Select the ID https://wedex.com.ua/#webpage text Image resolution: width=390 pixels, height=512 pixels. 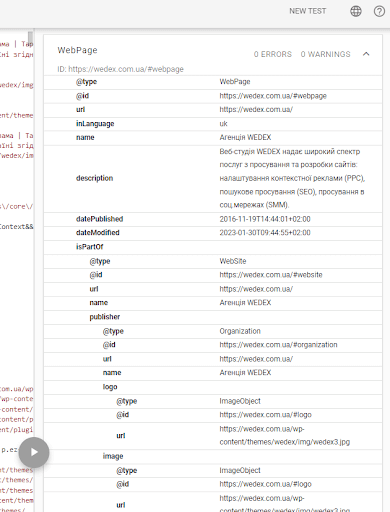[120, 69]
